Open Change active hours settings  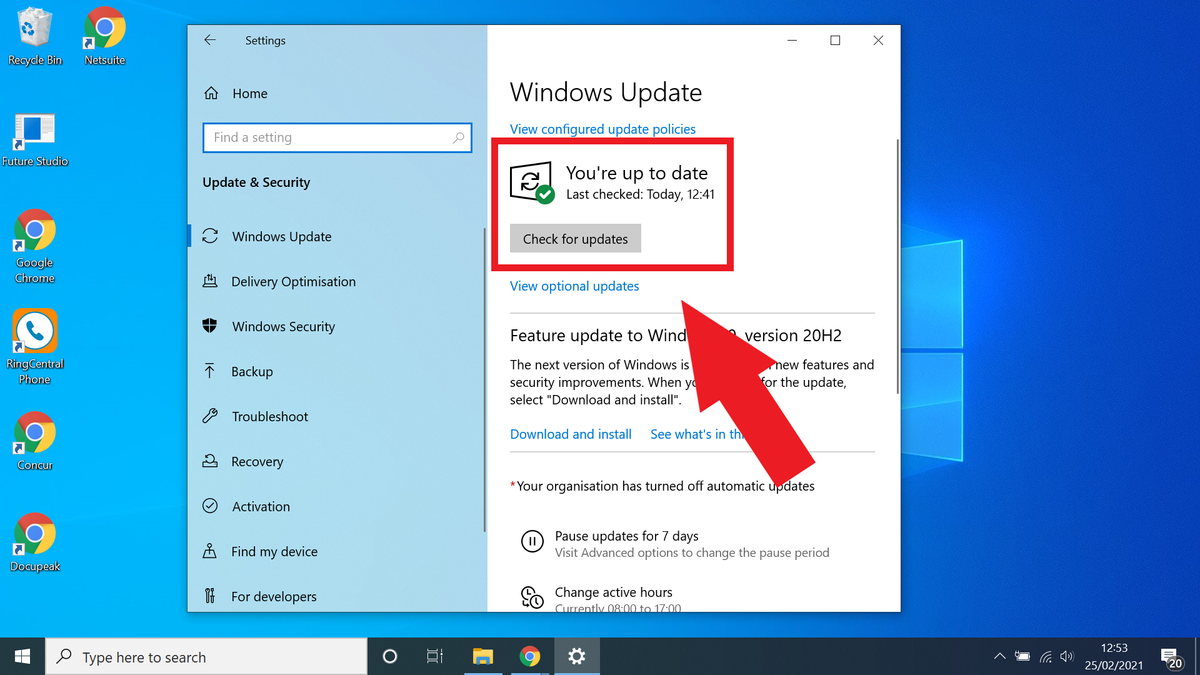pyautogui.click(x=613, y=592)
